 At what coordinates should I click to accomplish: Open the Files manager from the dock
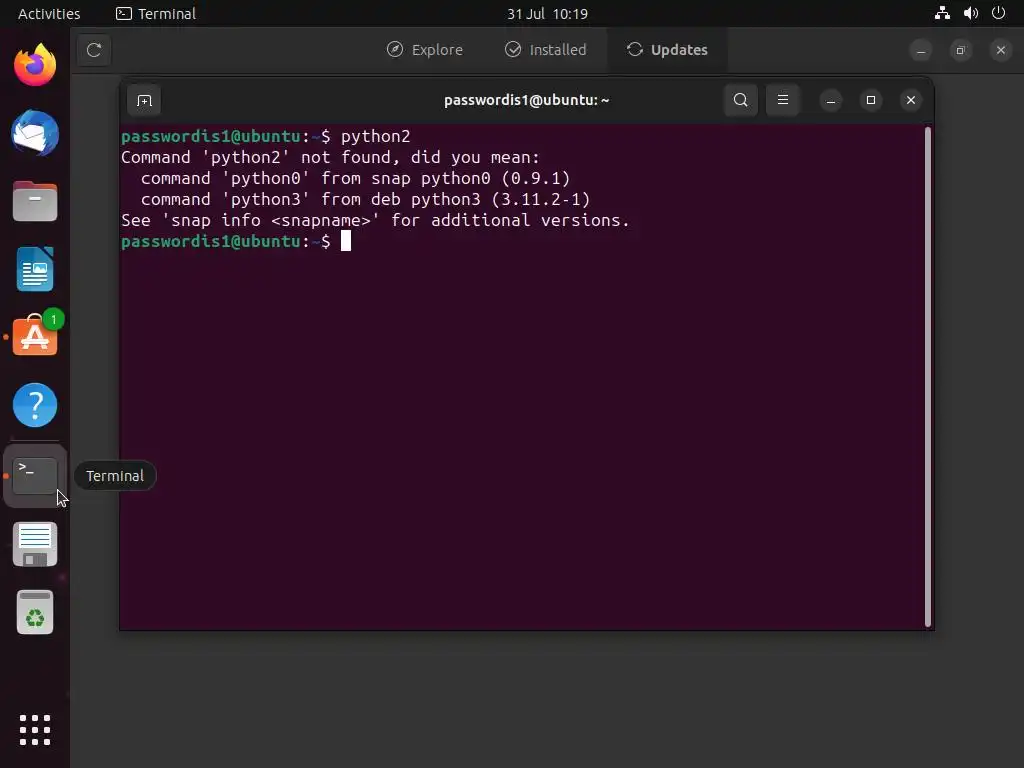[35, 201]
